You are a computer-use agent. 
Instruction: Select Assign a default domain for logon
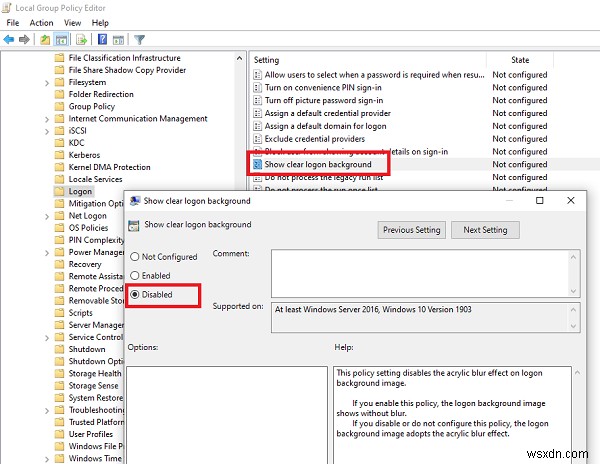(x=325, y=126)
